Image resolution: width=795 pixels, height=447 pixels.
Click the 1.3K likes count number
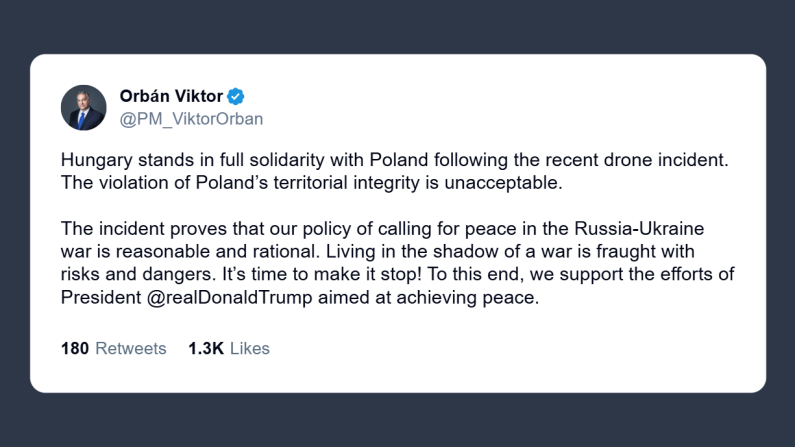point(206,349)
